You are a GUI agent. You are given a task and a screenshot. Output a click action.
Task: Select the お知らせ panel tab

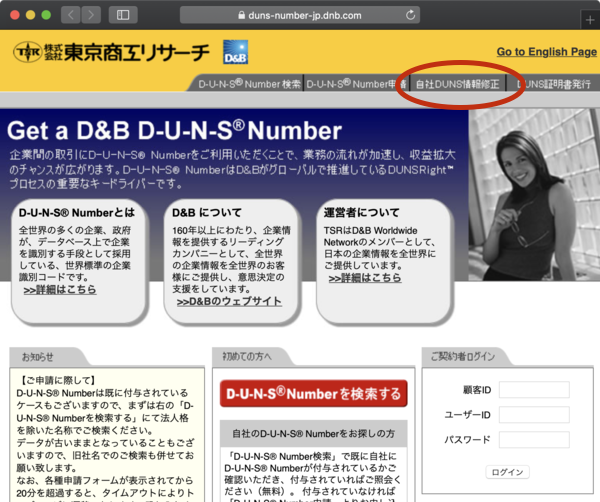coord(48,357)
